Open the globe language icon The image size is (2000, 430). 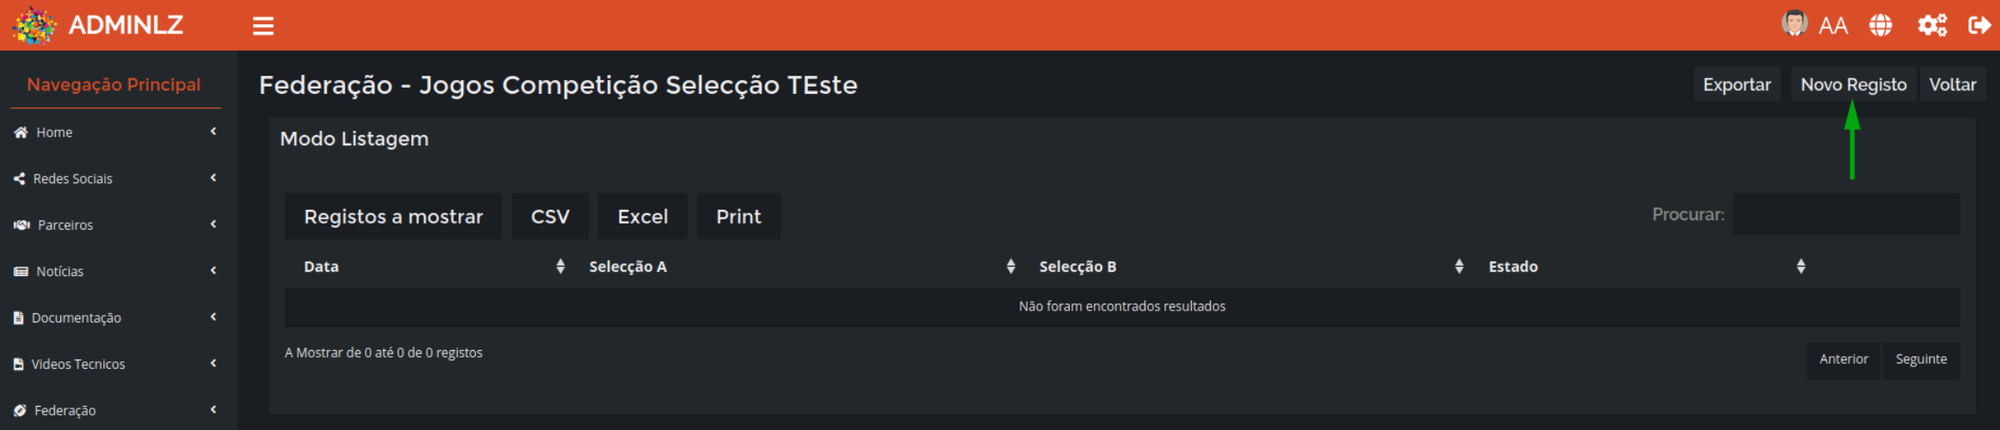[x=1880, y=25]
